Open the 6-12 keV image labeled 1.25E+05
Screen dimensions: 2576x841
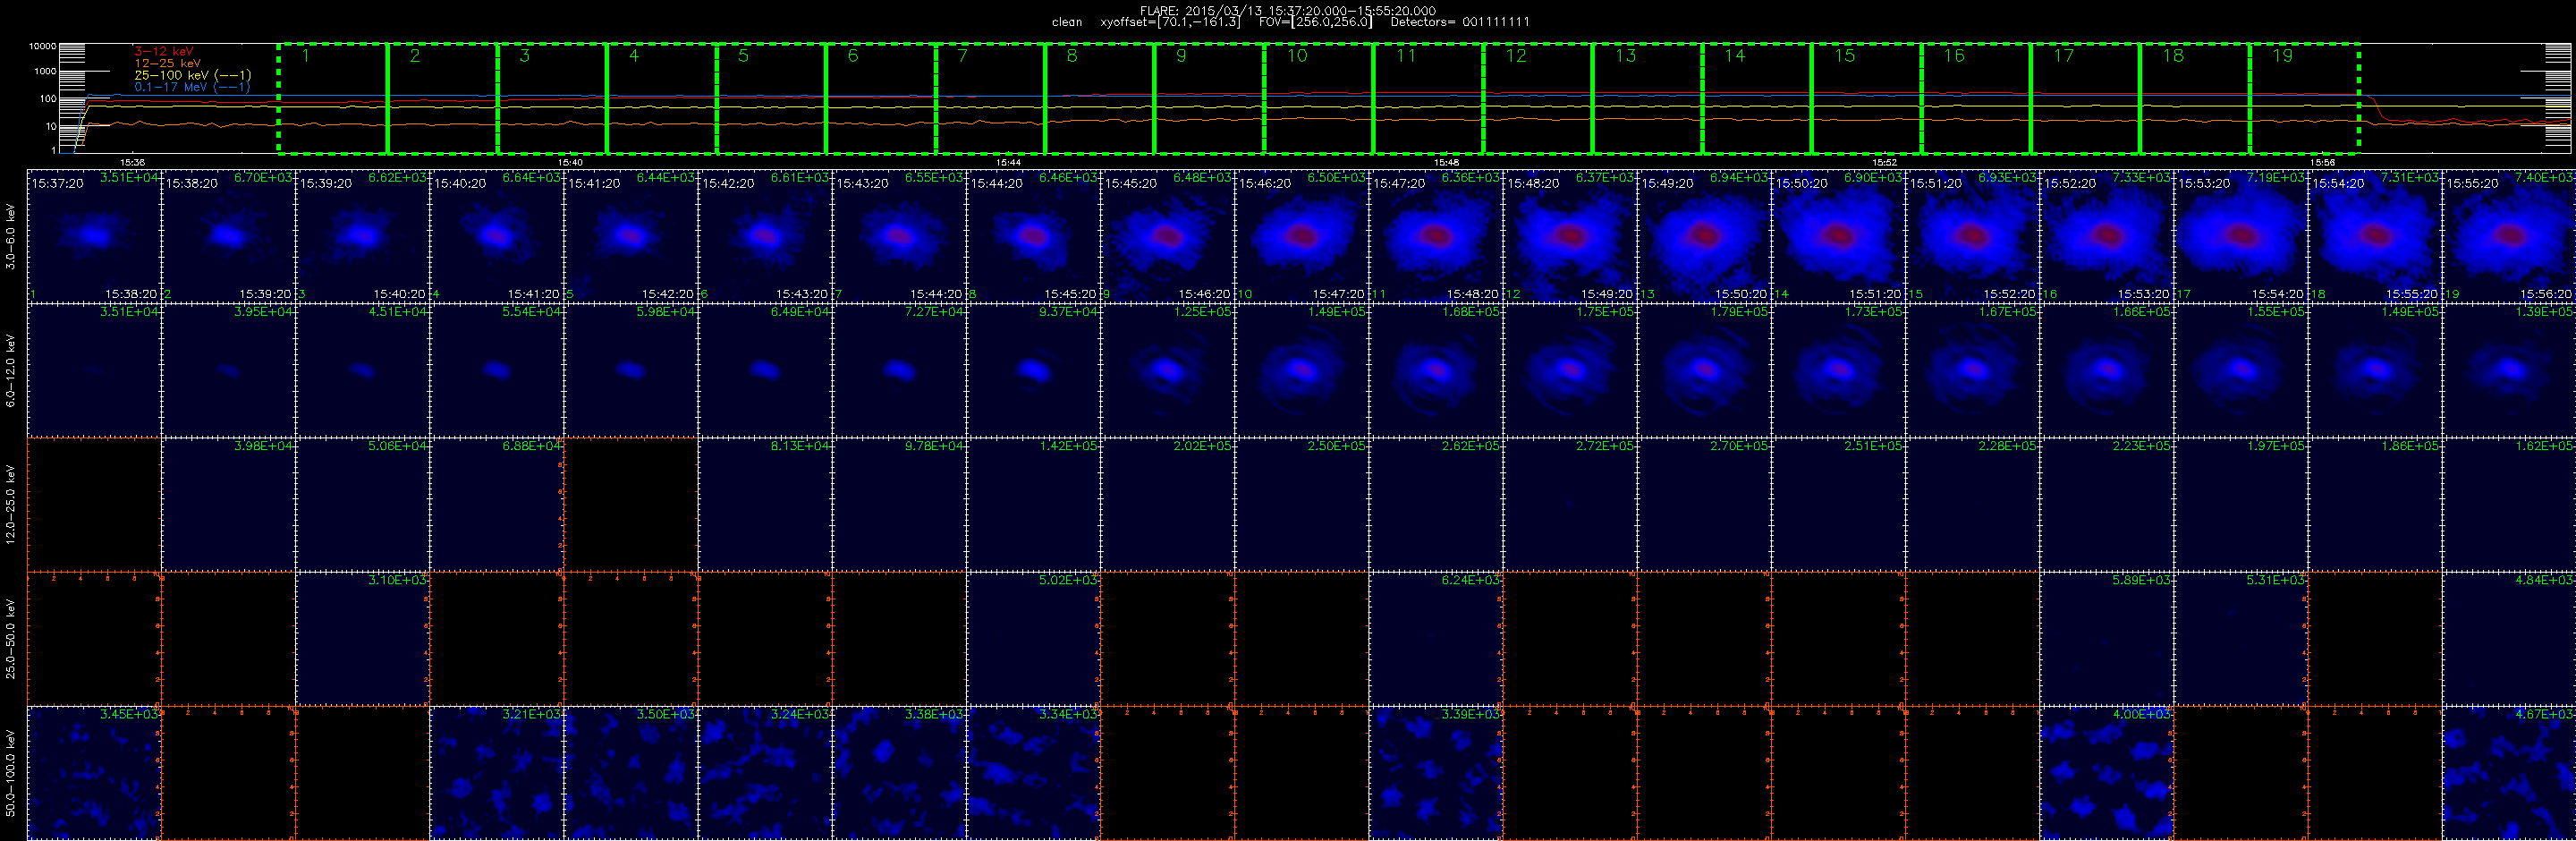(1168, 370)
